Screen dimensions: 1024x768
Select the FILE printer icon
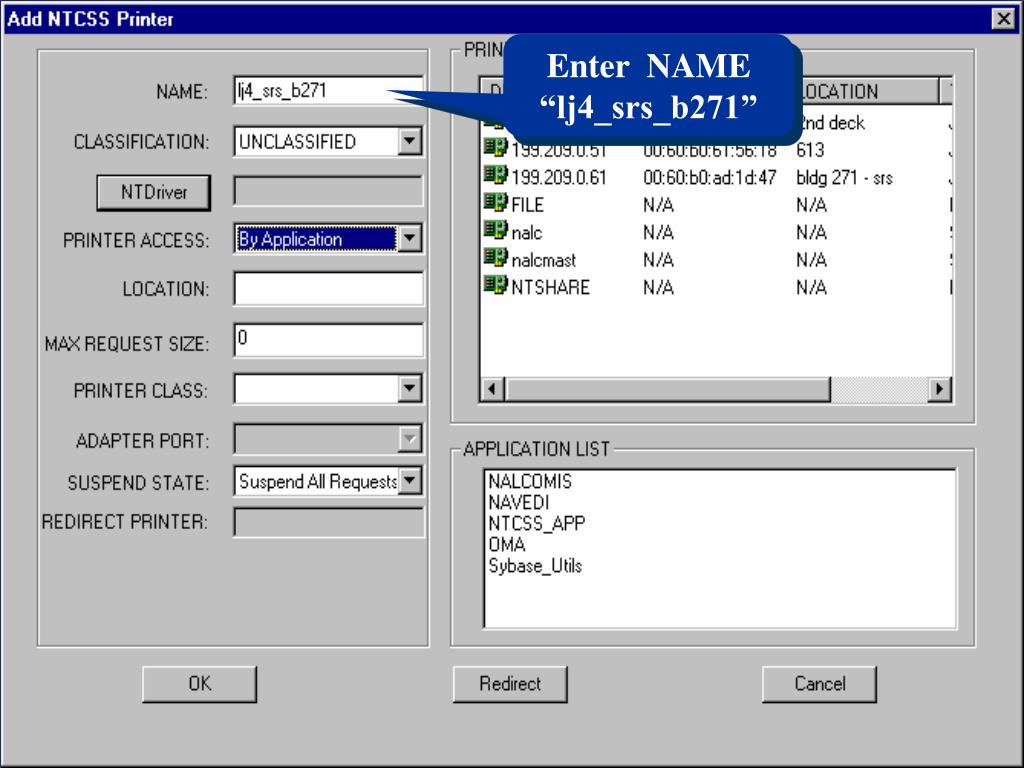click(494, 205)
